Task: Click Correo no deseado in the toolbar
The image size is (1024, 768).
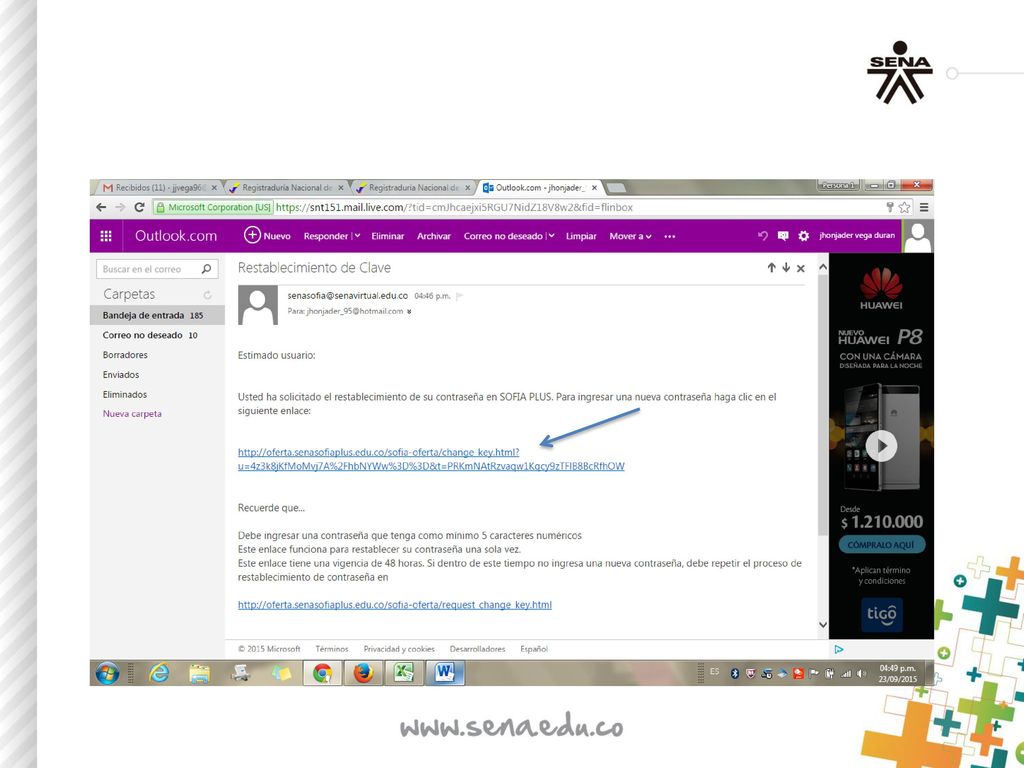Action: (x=503, y=236)
